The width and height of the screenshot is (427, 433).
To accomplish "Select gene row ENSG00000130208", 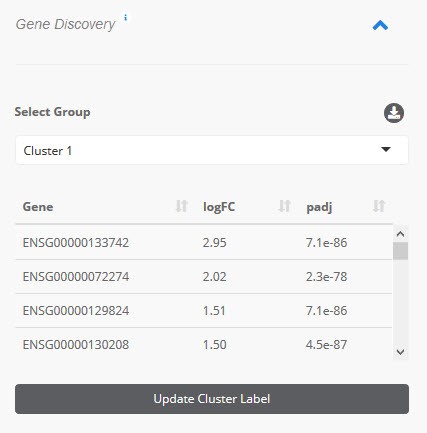I will pyautogui.click(x=204, y=344).
